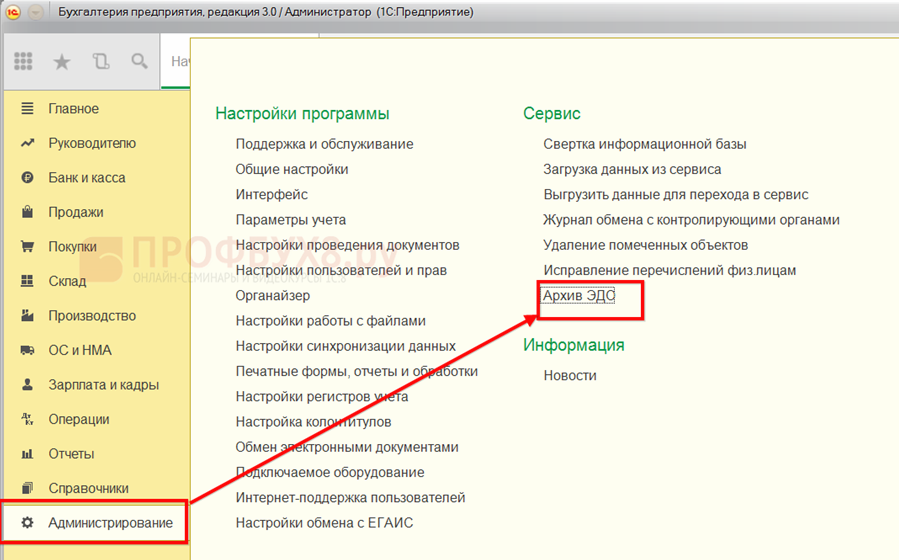Select Банк и касса in sidebar
Viewport: 899px width, 560px height.
click(85, 178)
